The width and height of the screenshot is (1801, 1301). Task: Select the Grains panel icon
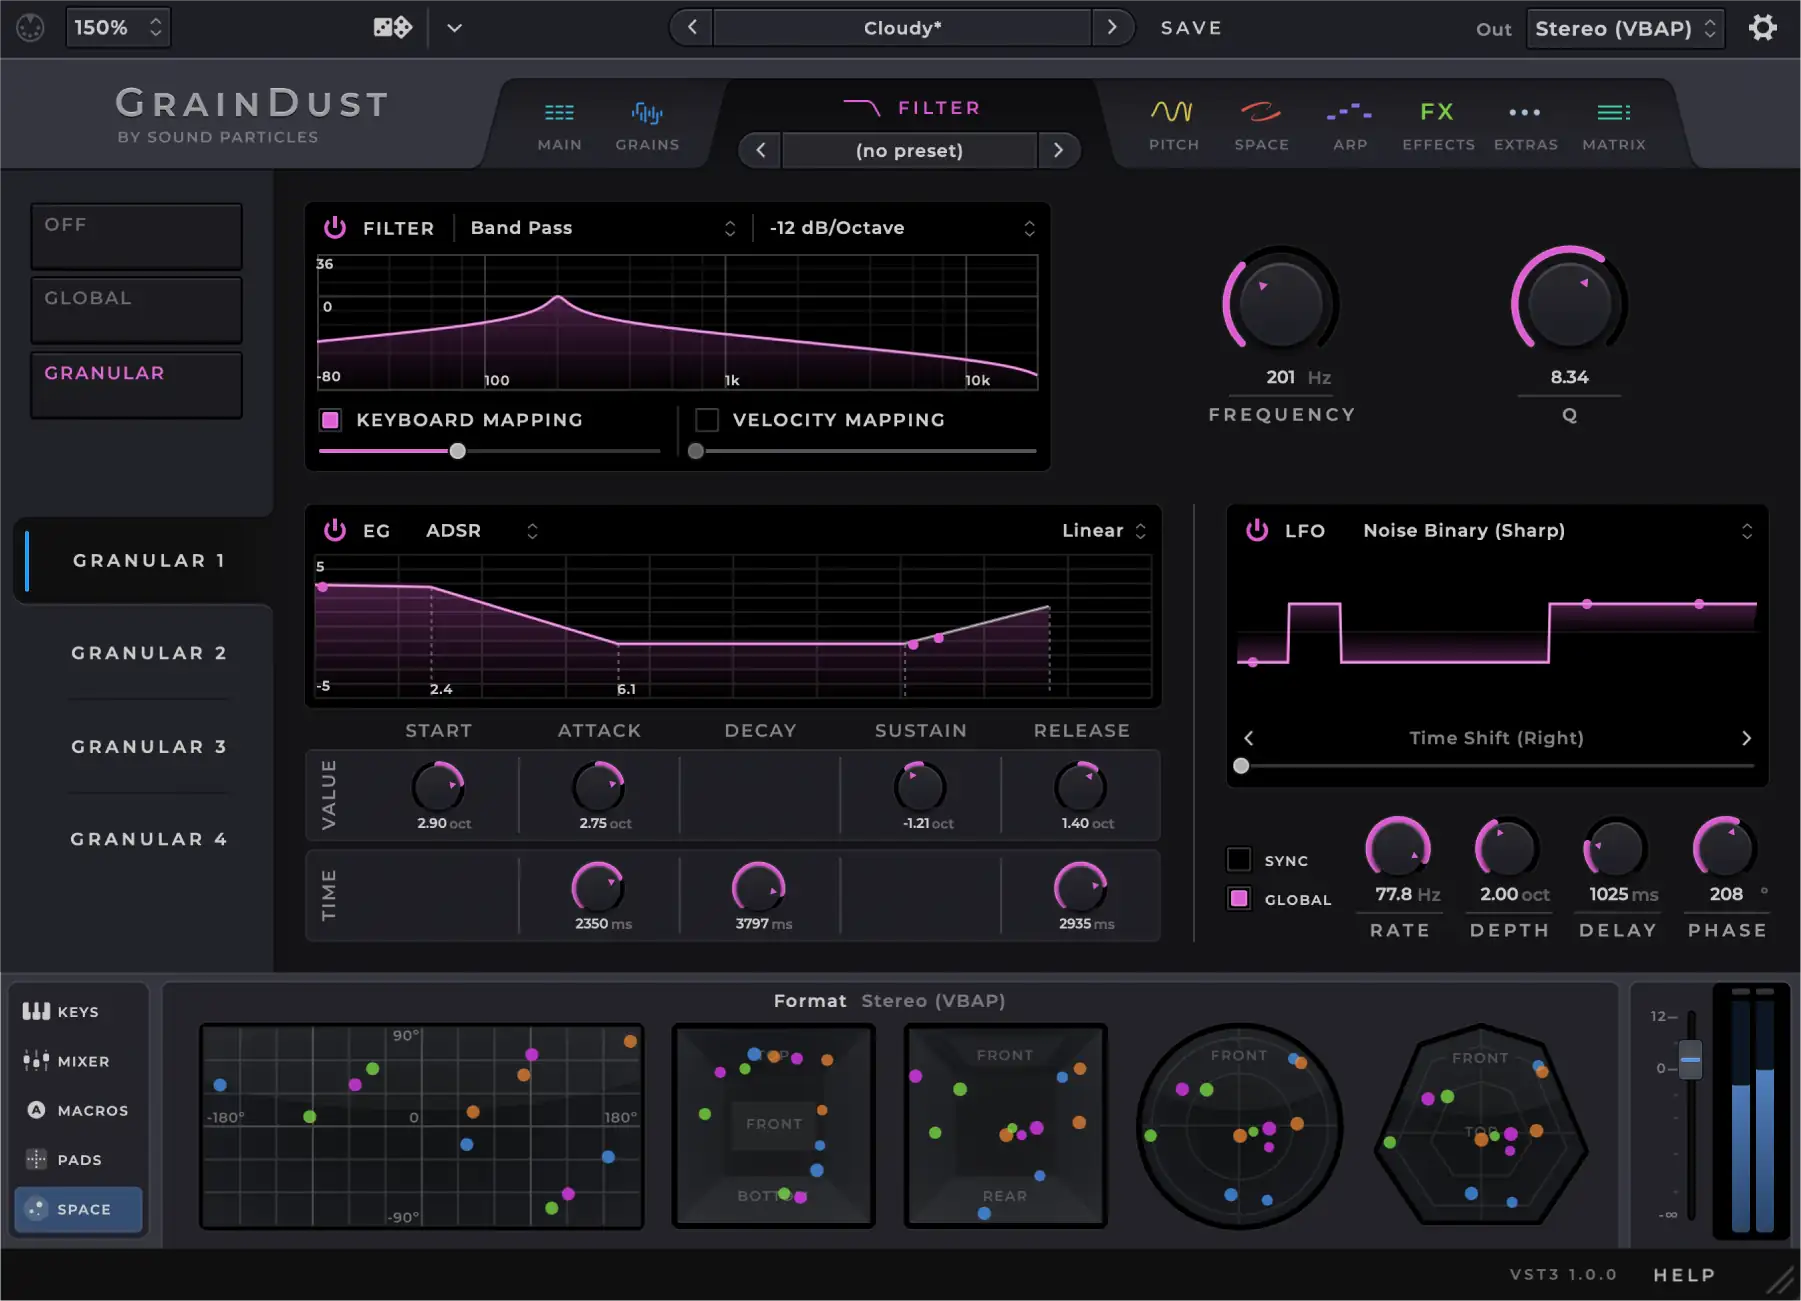click(x=647, y=122)
